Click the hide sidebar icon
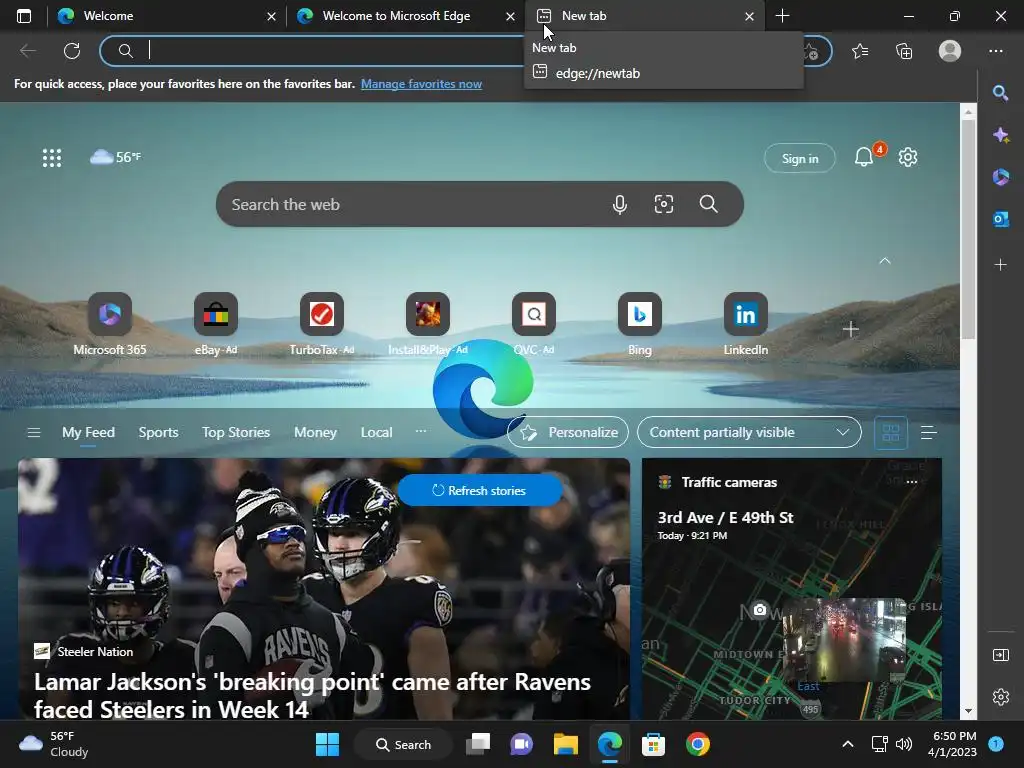 (x=1000, y=654)
